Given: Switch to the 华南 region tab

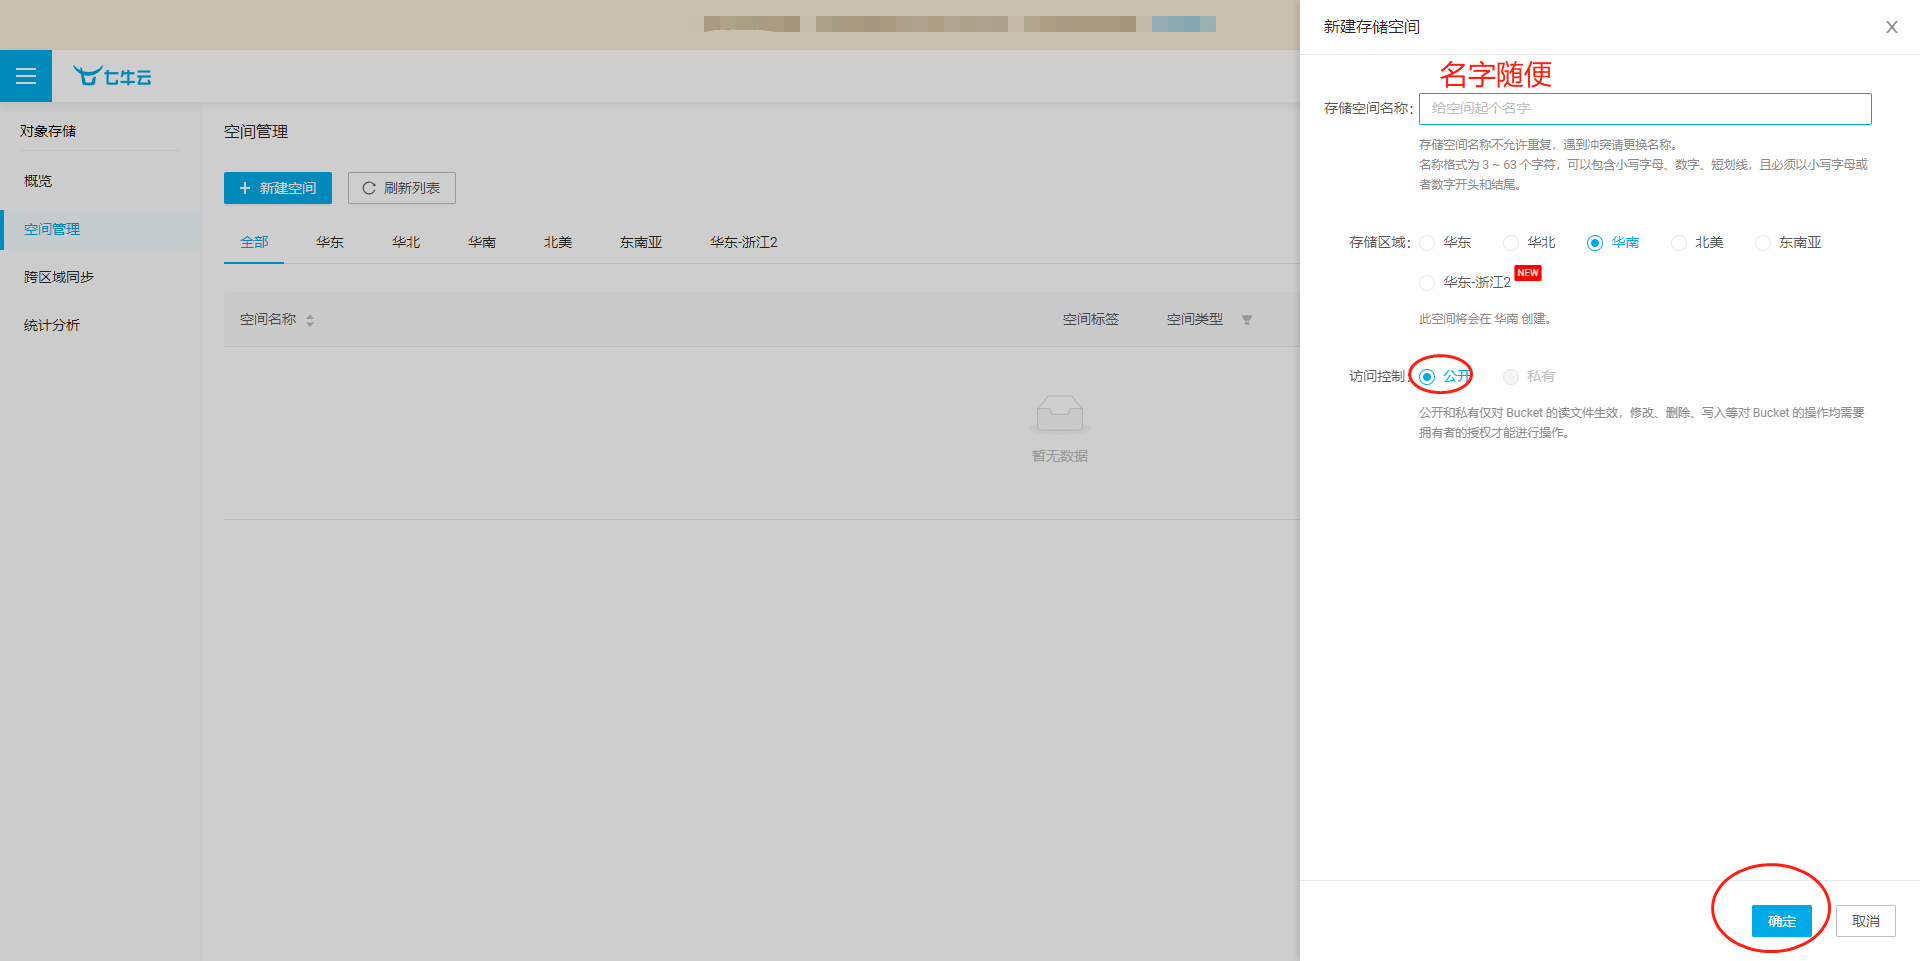Looking at the screenshot, I should pos(481,242).
